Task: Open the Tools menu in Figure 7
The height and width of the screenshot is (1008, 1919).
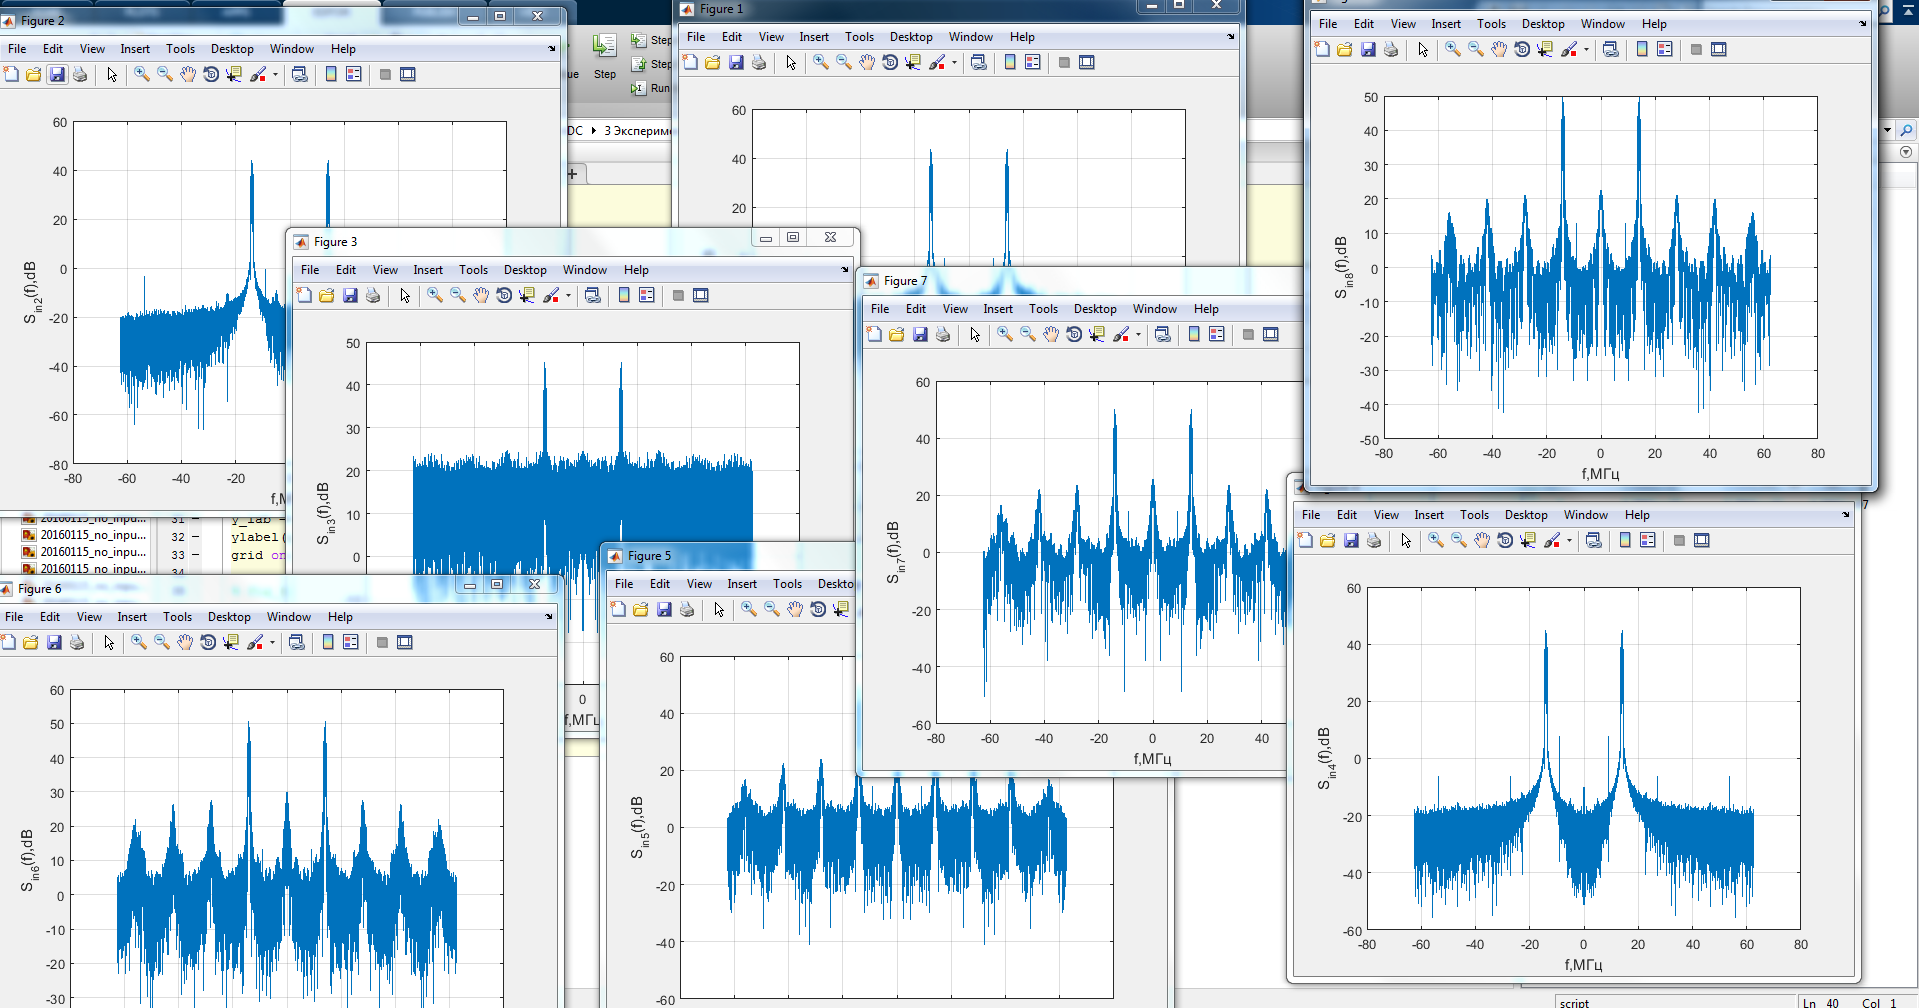Action: coord(1043,309)
